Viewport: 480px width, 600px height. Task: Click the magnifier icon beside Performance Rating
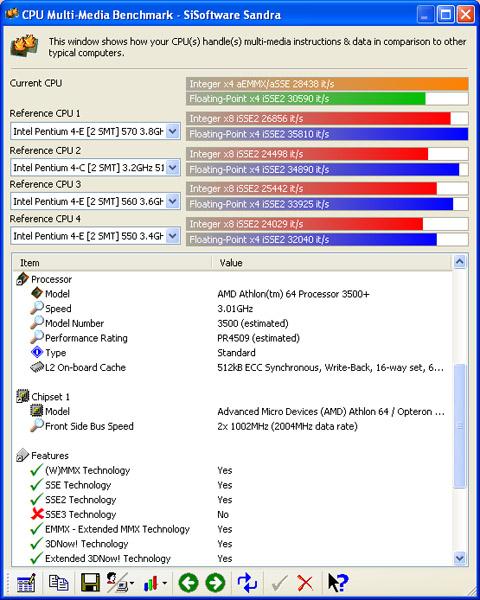tap(37, 338)
